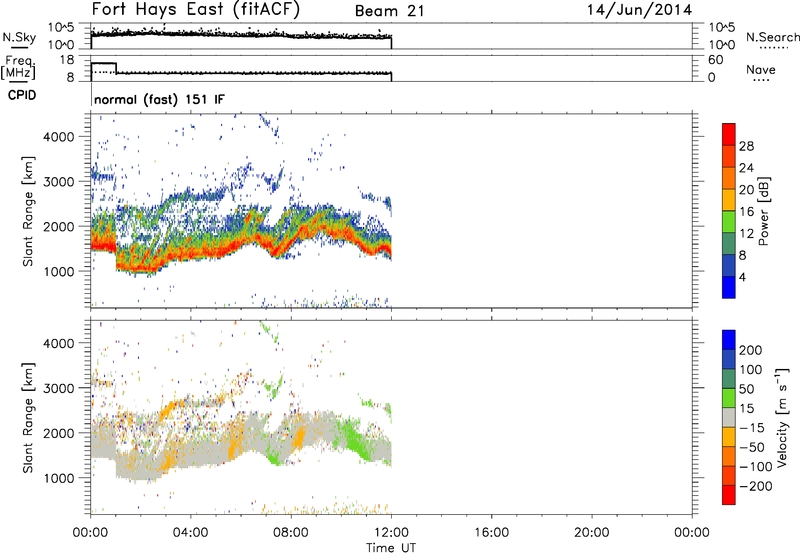Click the 'Freq. [MHz]' axis label
The width and height of the screenshot is (800, 554).
[18, 67]
